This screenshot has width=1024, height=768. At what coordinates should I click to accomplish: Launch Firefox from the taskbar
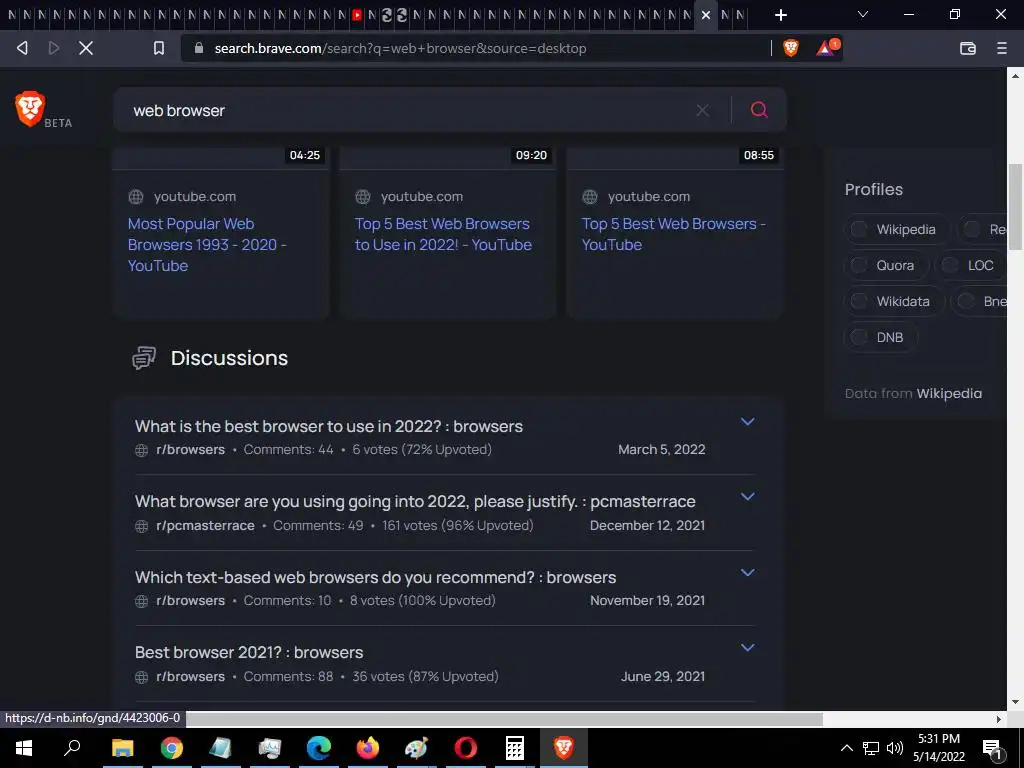368,748
